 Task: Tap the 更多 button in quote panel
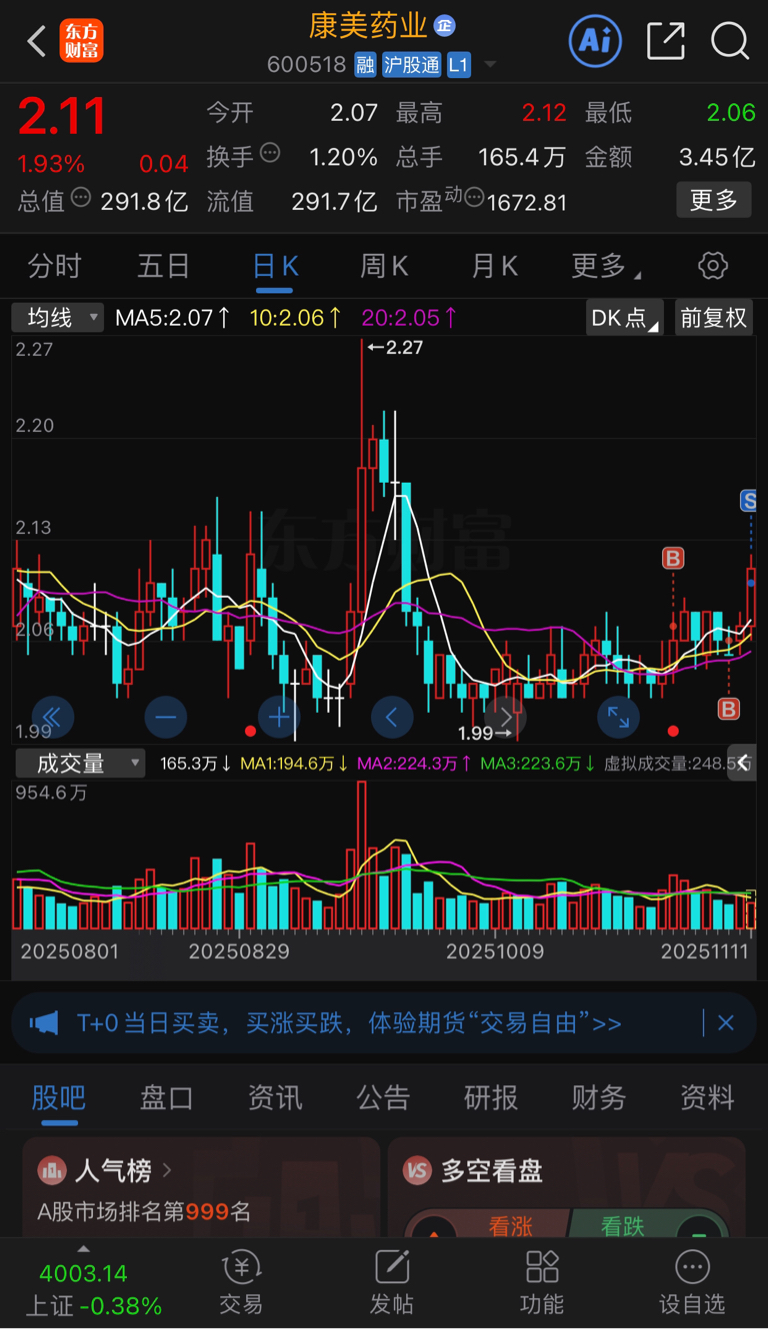714,200
